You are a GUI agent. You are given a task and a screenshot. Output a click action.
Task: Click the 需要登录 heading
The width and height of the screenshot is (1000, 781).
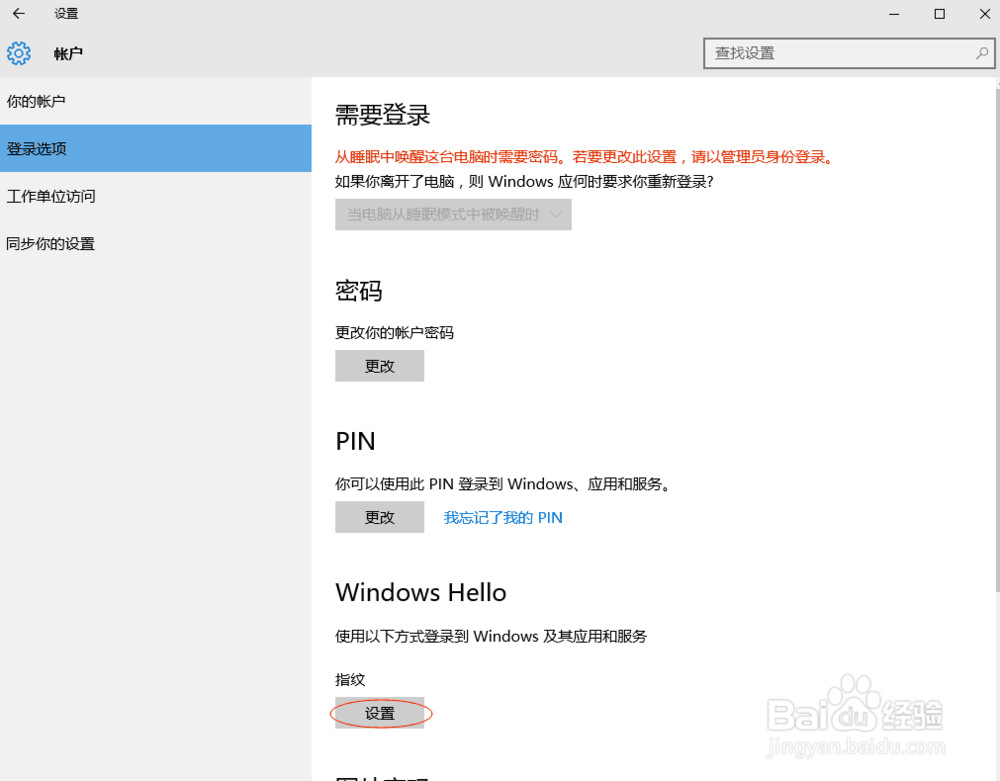click(x=383, y=115)
